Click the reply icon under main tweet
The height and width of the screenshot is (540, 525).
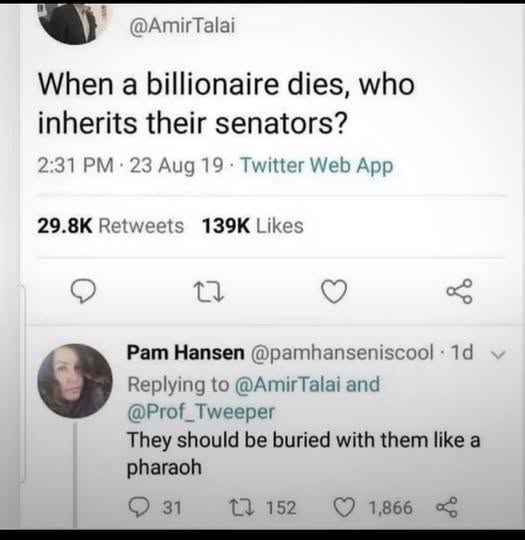83,291
